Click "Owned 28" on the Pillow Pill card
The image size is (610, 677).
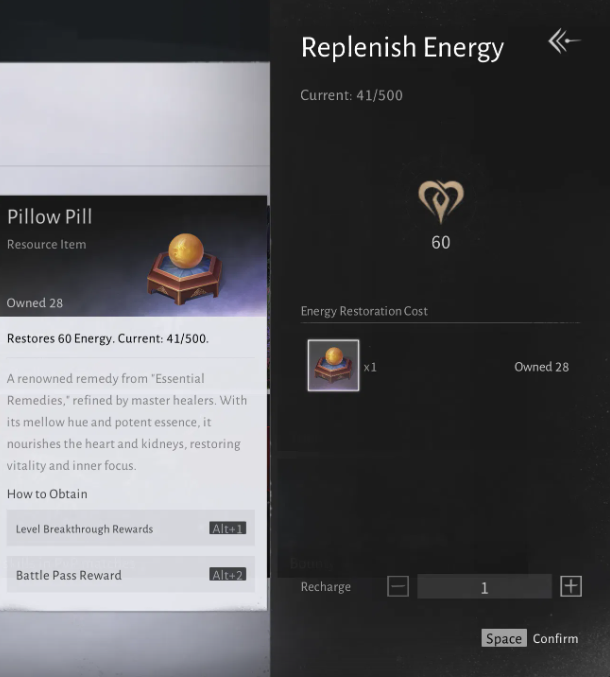pos(35,303)
